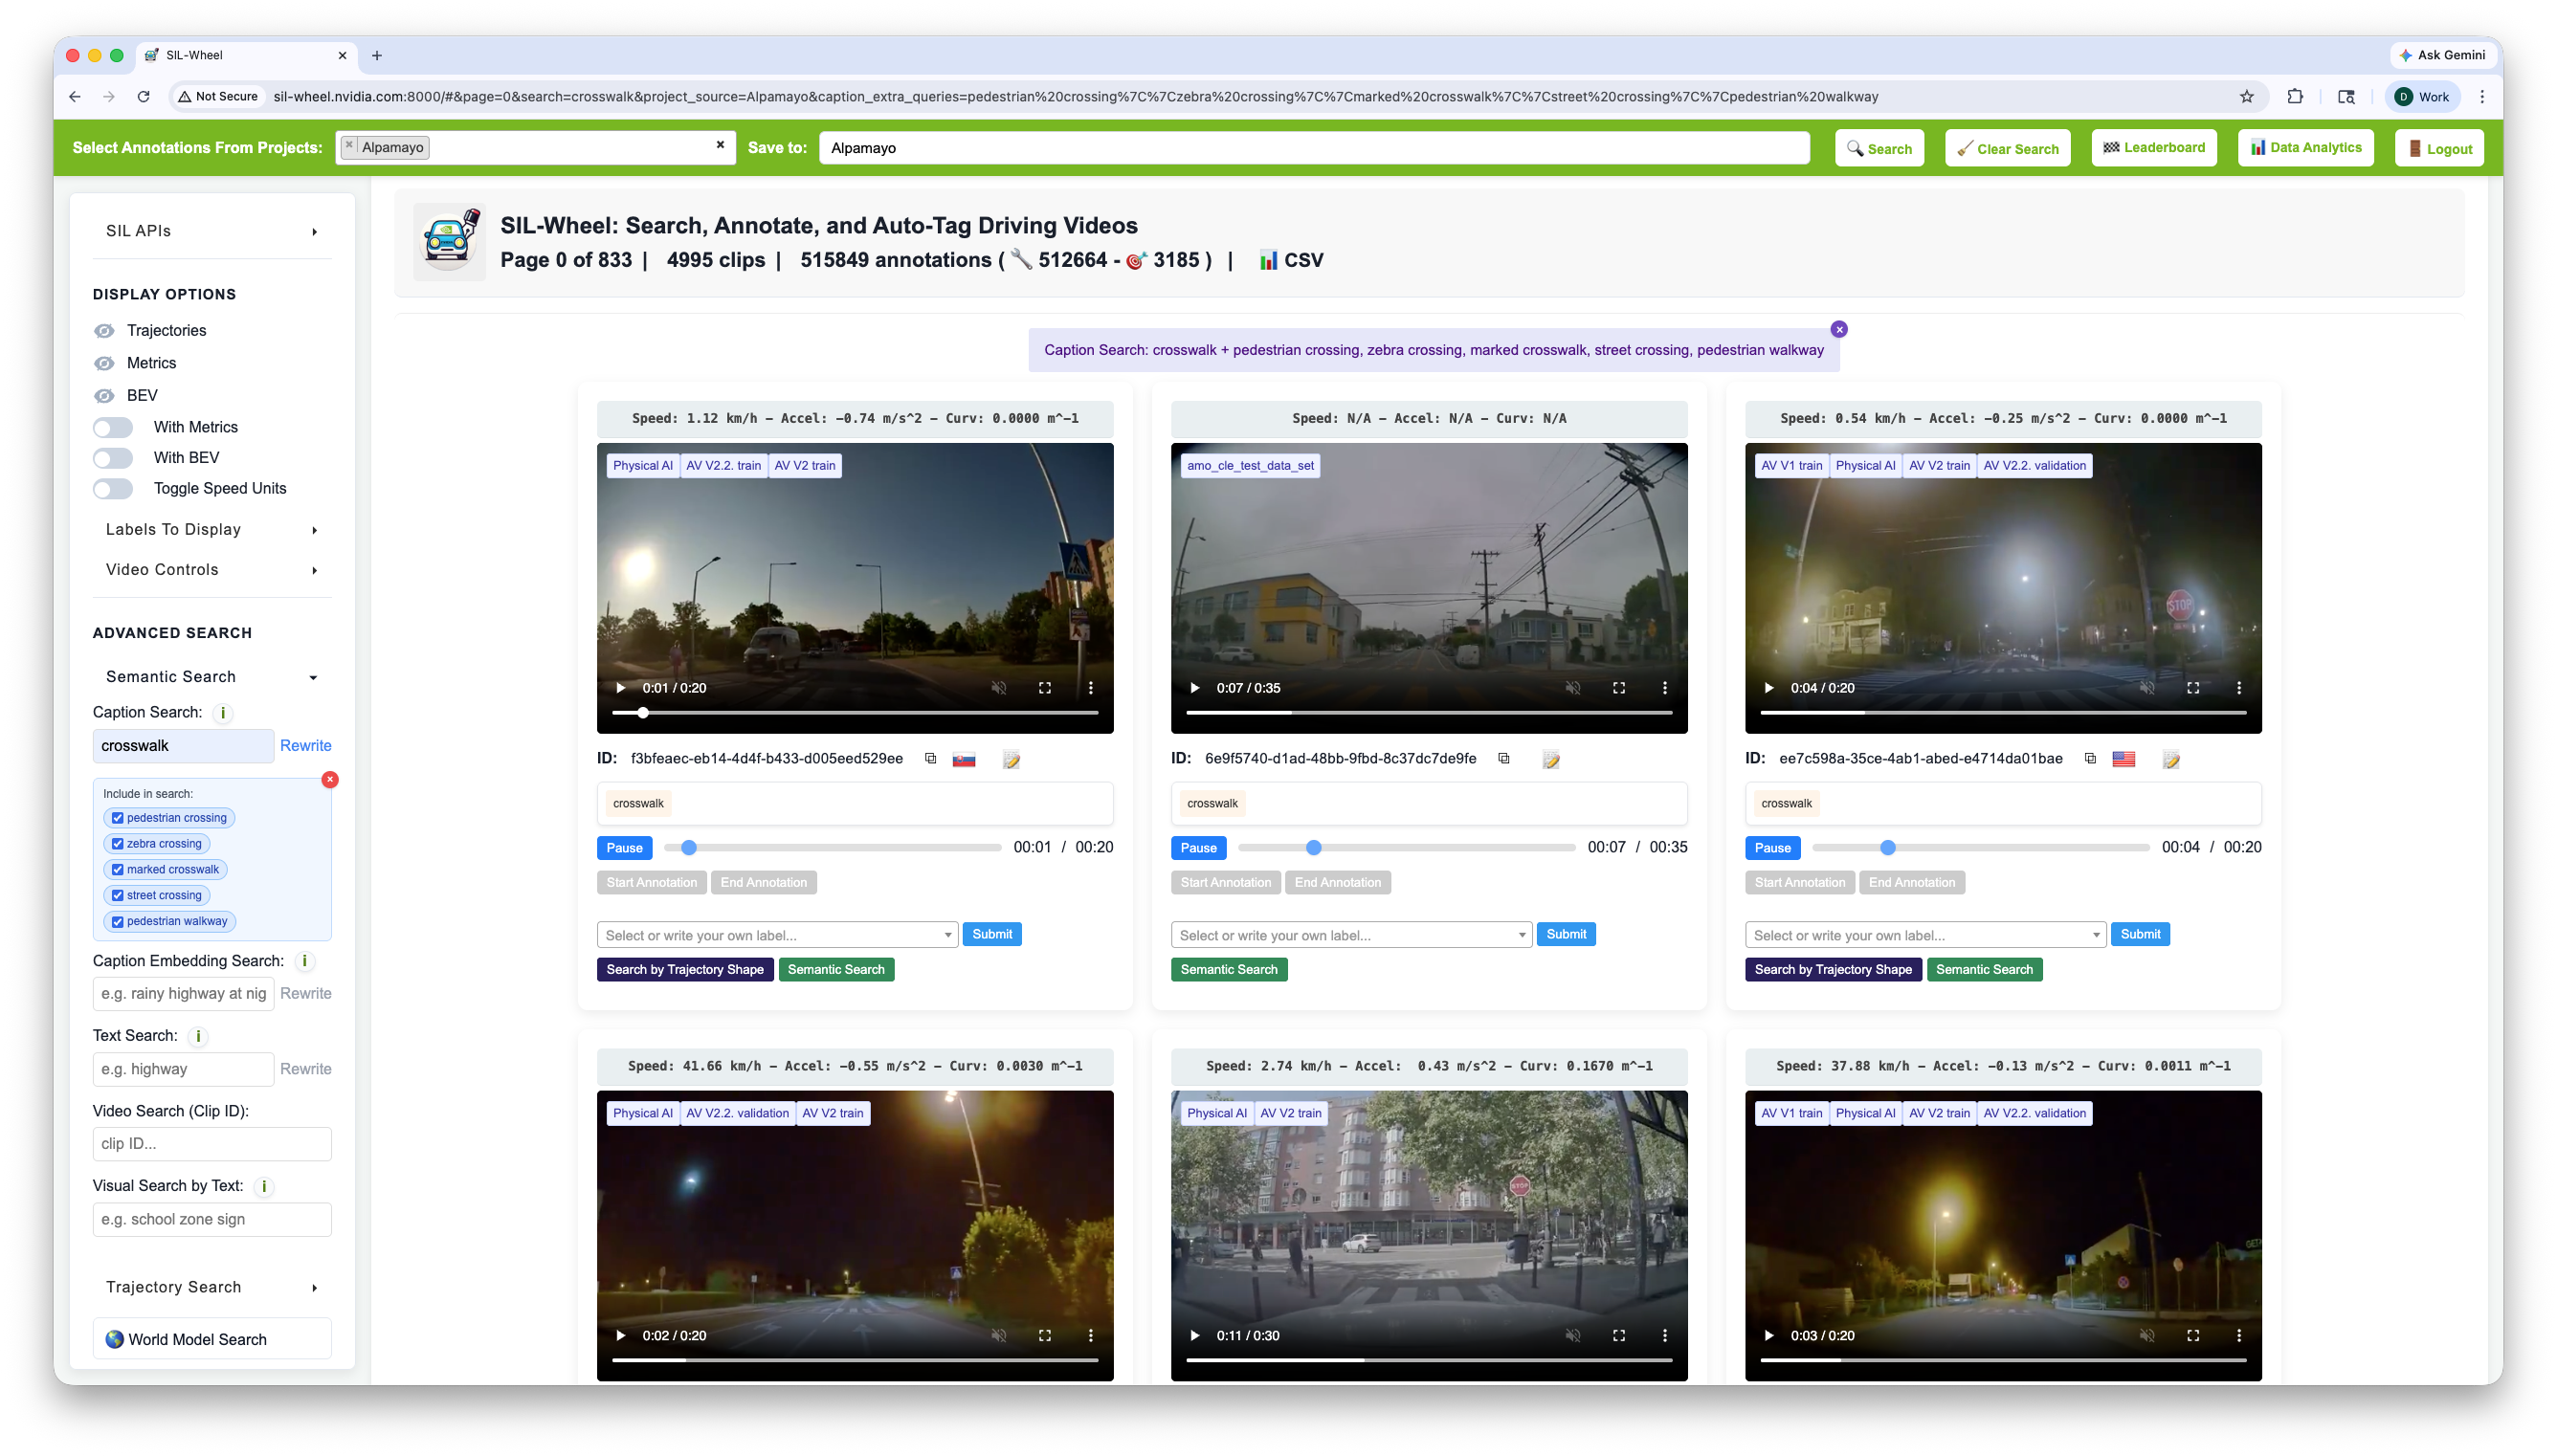This screenshot has height=1456, width=2557.
Task: Uncheck marked crosswalk query
Action: tap(117, 870)
